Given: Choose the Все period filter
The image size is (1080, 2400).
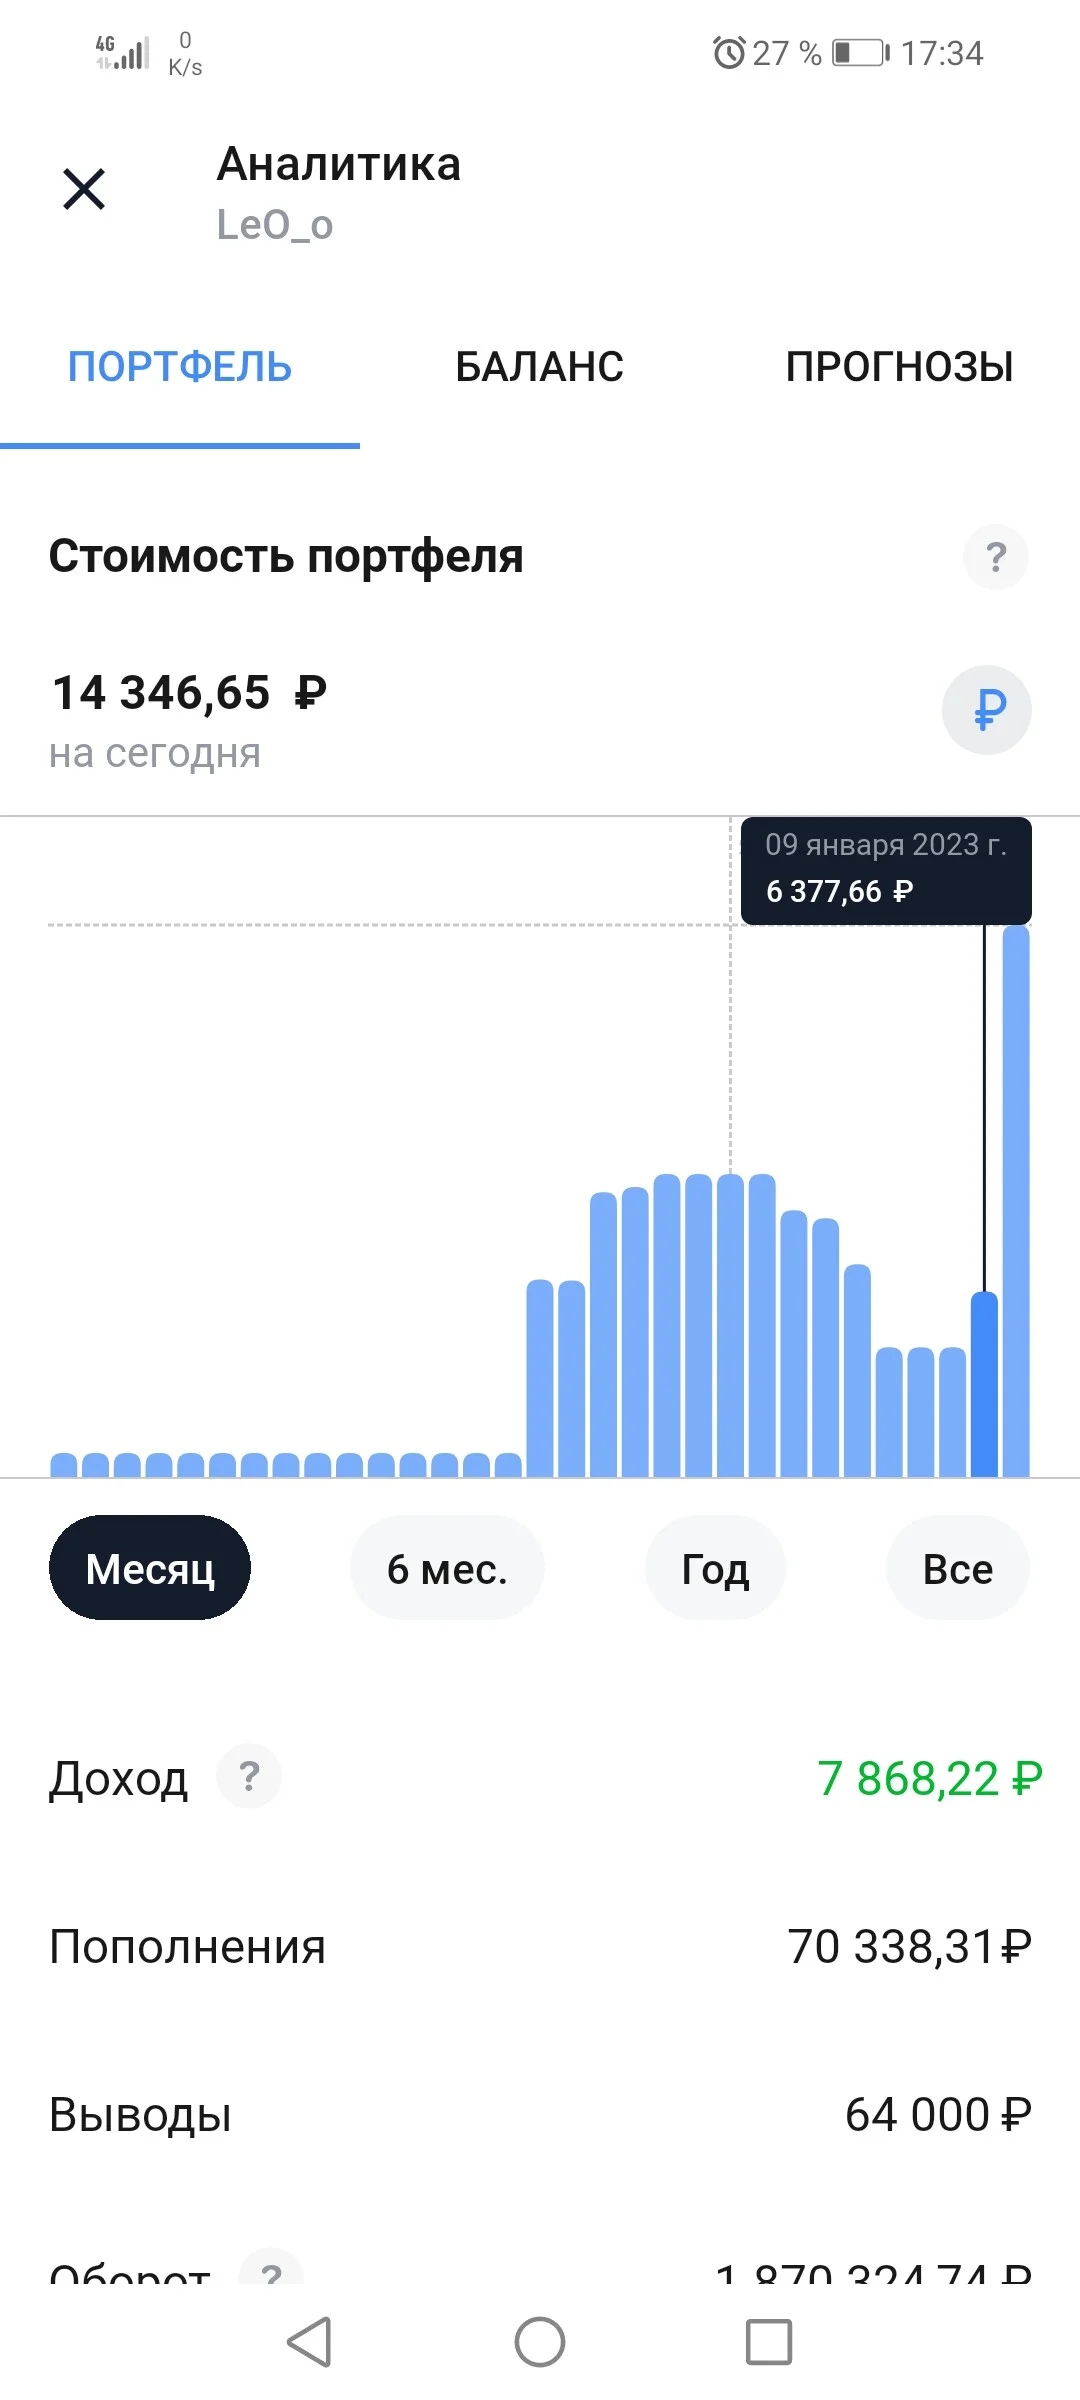Looking at the screenshot, I should [x=958, y=1568].
